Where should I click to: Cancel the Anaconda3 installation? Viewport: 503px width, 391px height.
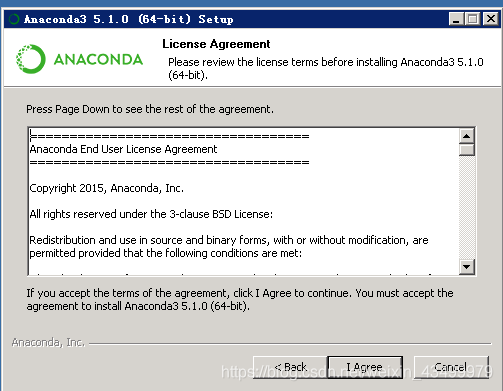coord(451,367)
